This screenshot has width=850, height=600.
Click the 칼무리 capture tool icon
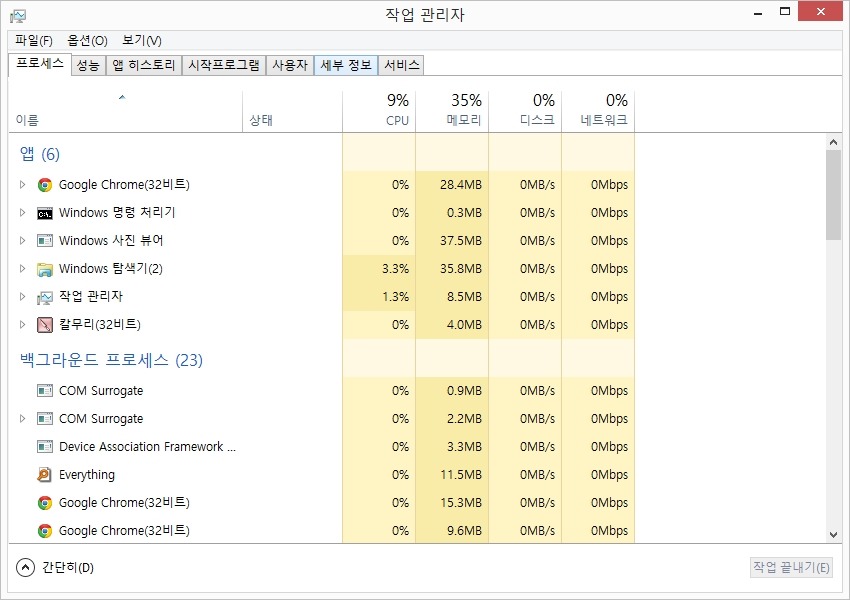coord(44,325)
